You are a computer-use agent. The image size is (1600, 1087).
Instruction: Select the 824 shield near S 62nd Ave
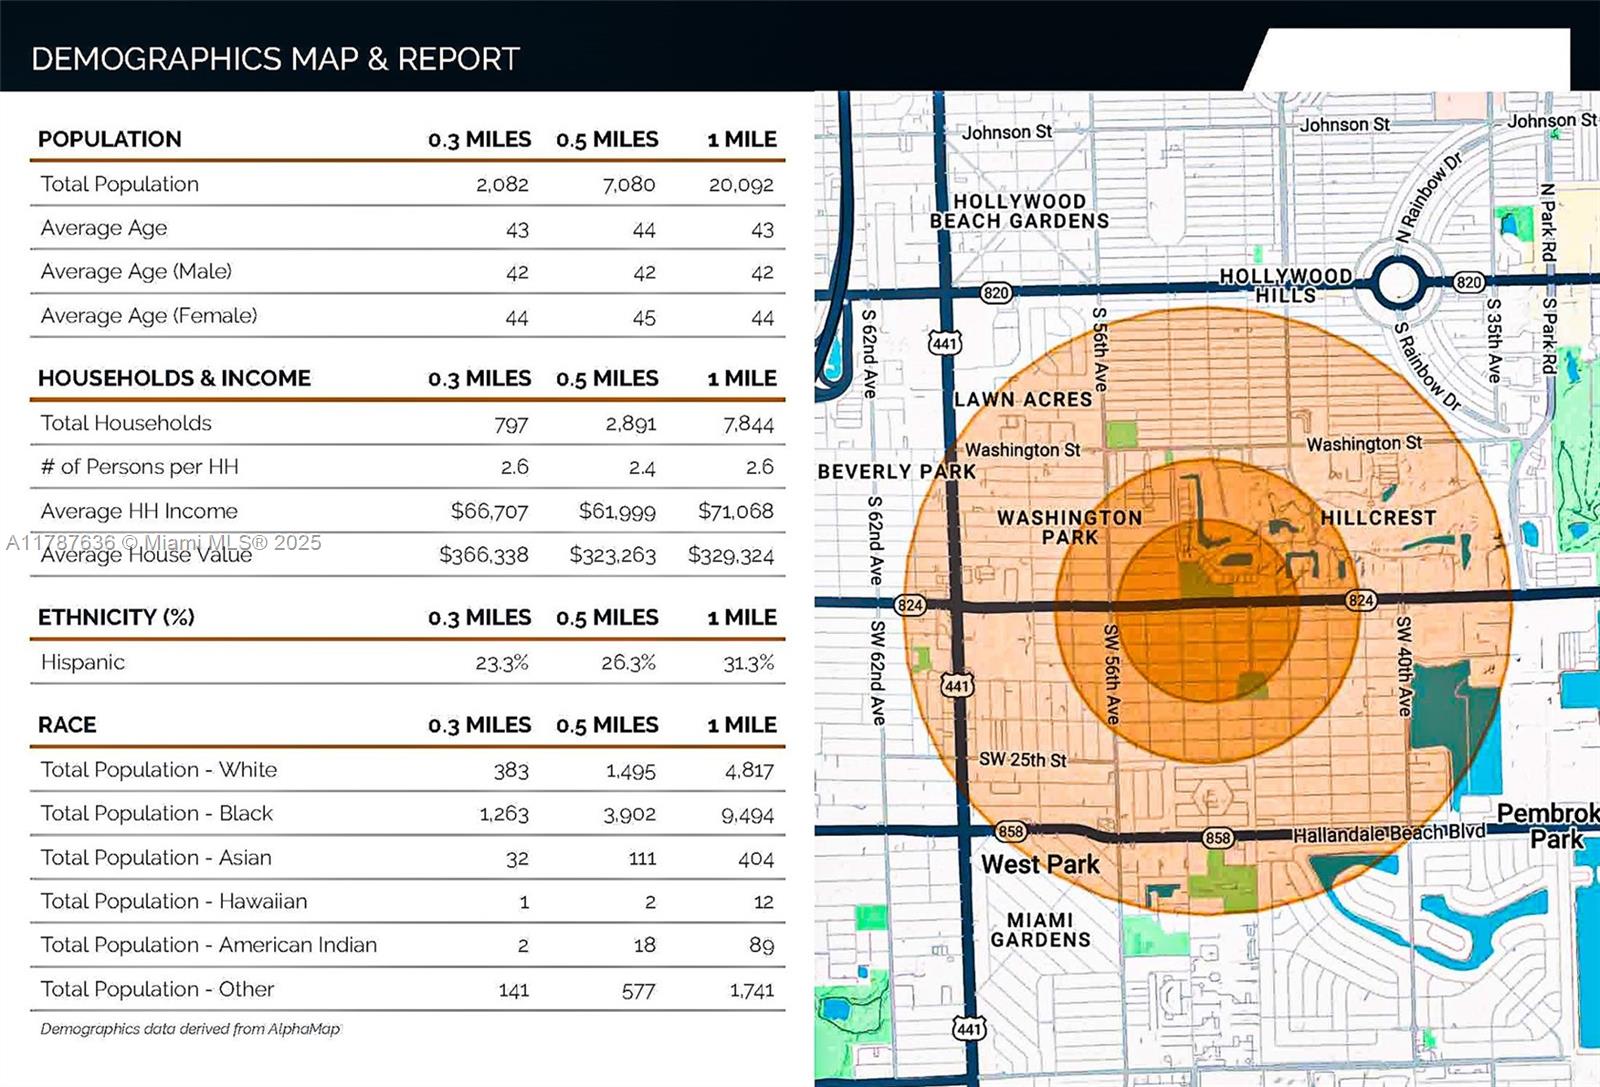pos(910,605)
